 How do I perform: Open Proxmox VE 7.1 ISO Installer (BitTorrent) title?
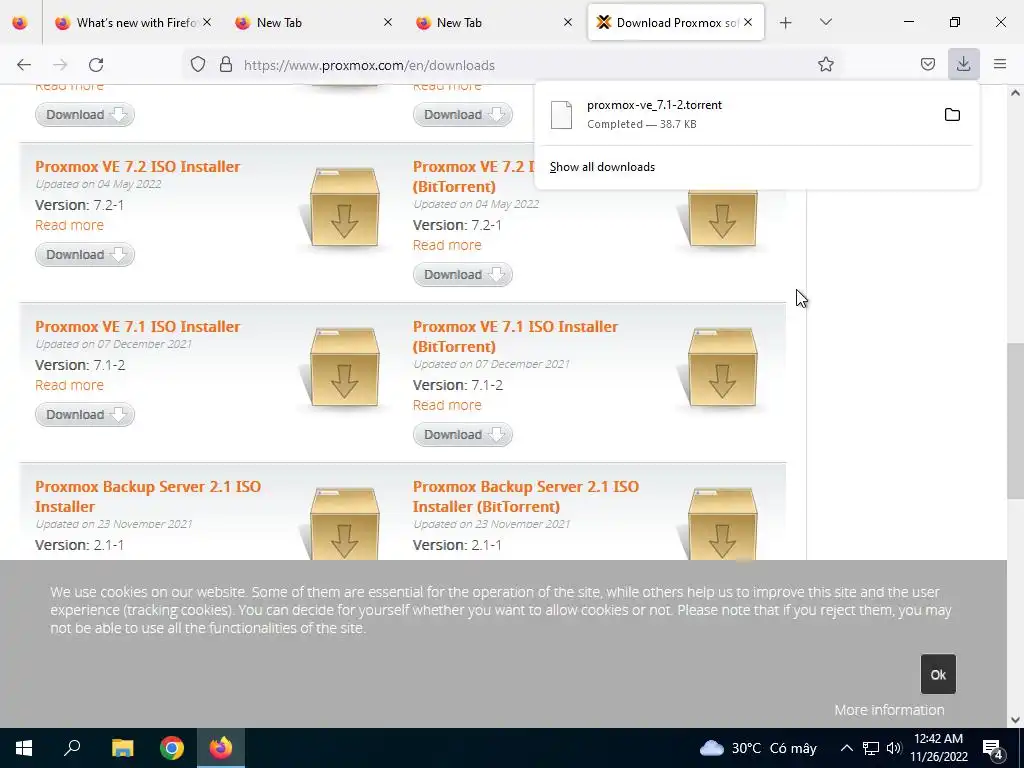pos(515,336)
